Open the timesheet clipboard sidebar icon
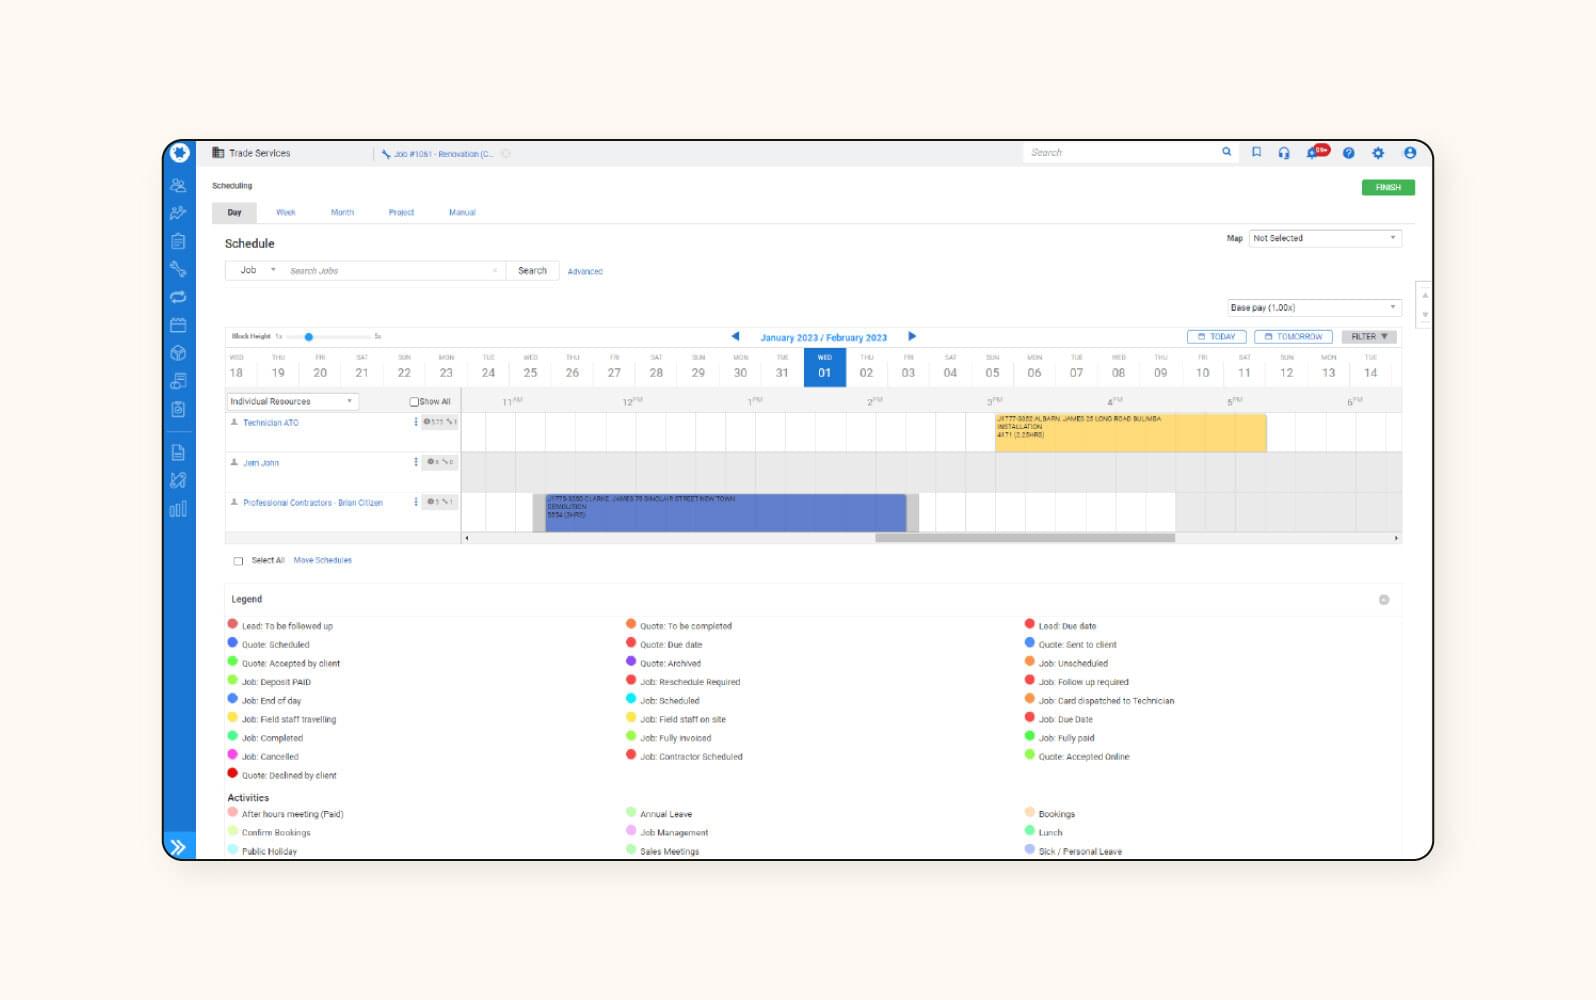1596x1000 pixels. pyautogui.click(x=178, y=409)
